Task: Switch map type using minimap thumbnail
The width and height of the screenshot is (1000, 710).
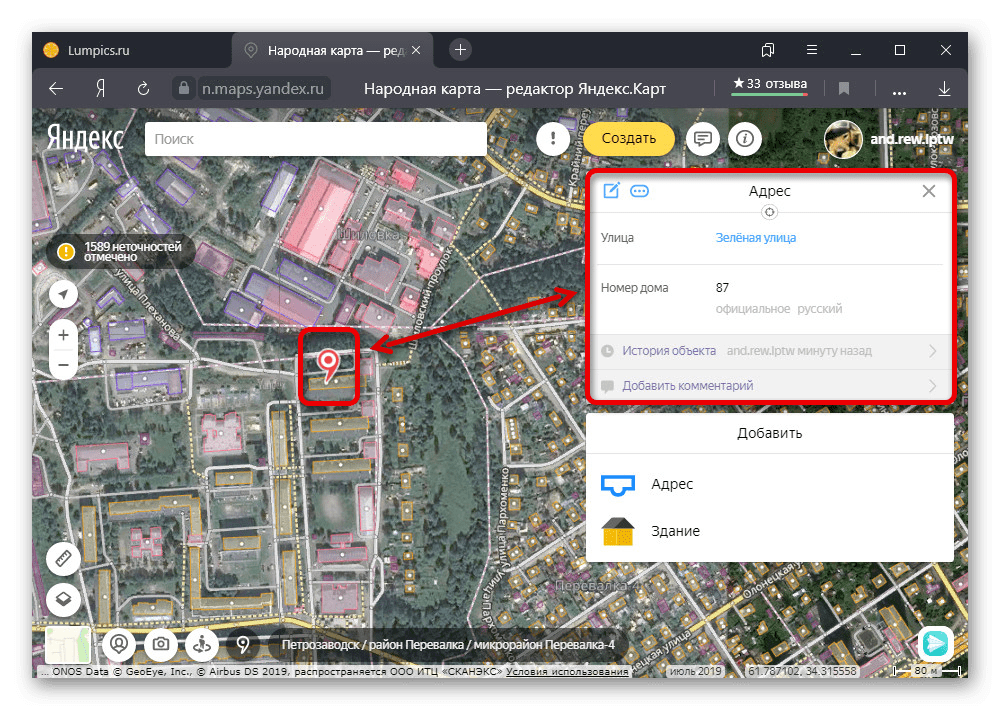Action: 68,645
